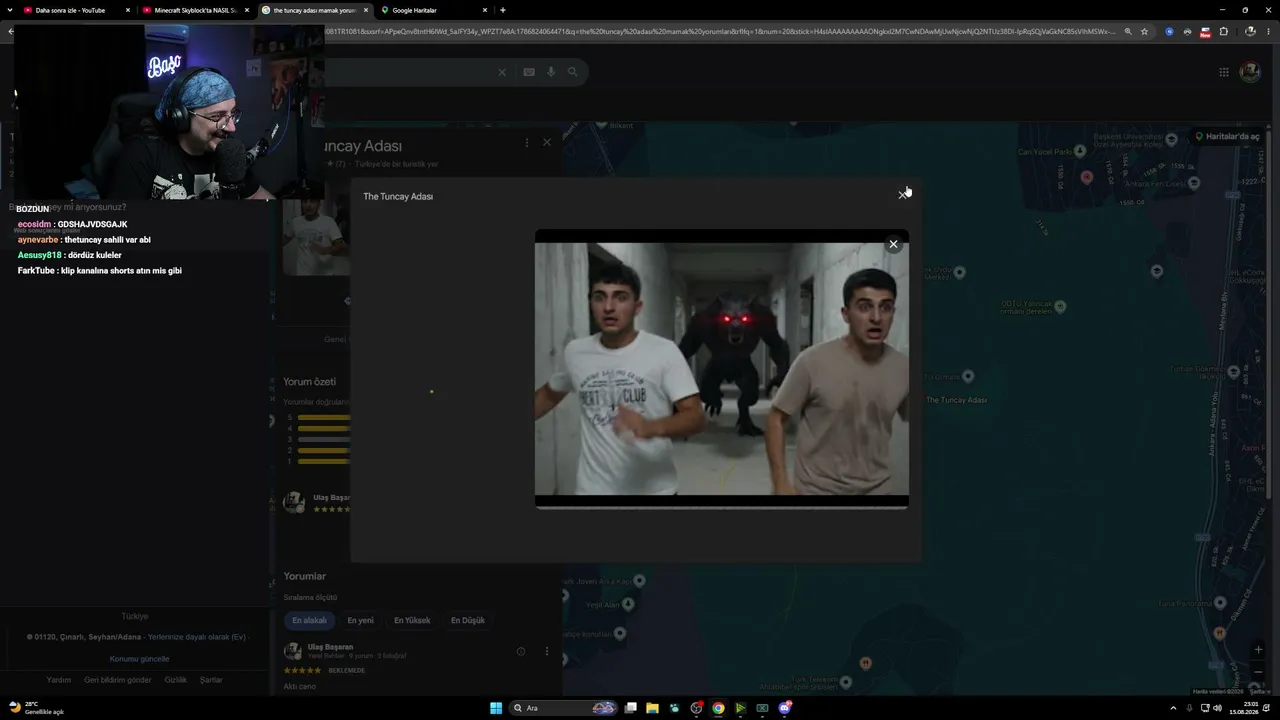Open the Google account avatar menu
This screenshot has height=720, width=1280.
point(1249,72)
